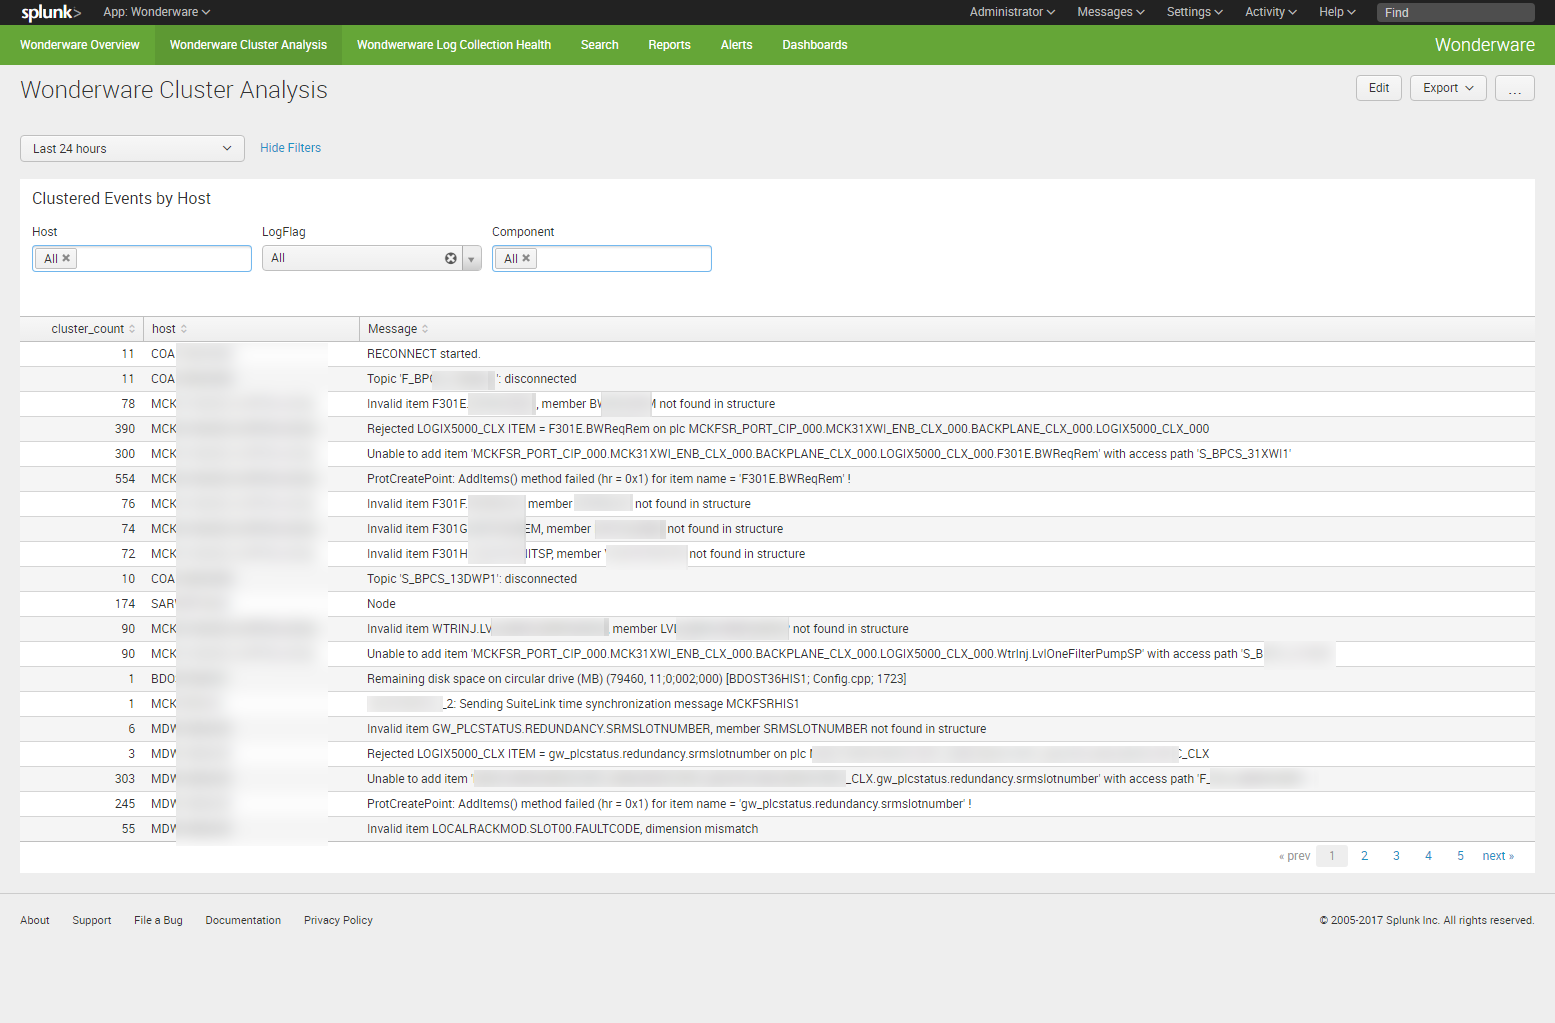Screen dimensions: 1555x1023
Task: Open the Support footer link
Action: (x=92, y=920)
